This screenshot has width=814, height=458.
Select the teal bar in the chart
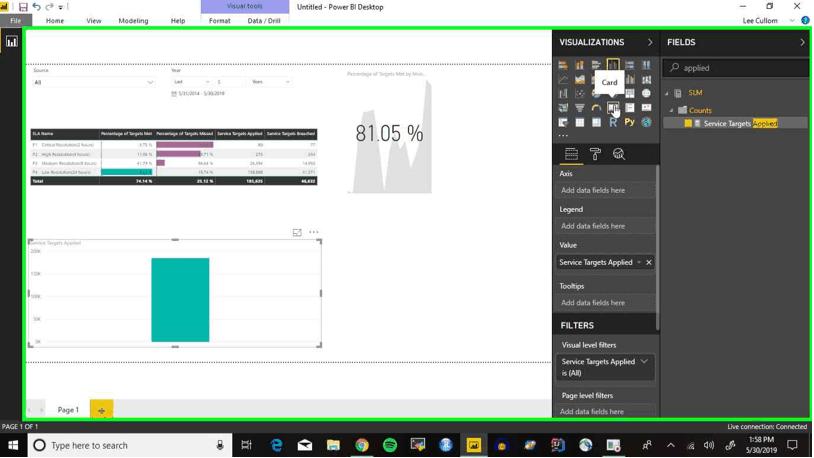click(x=180, y=300)
